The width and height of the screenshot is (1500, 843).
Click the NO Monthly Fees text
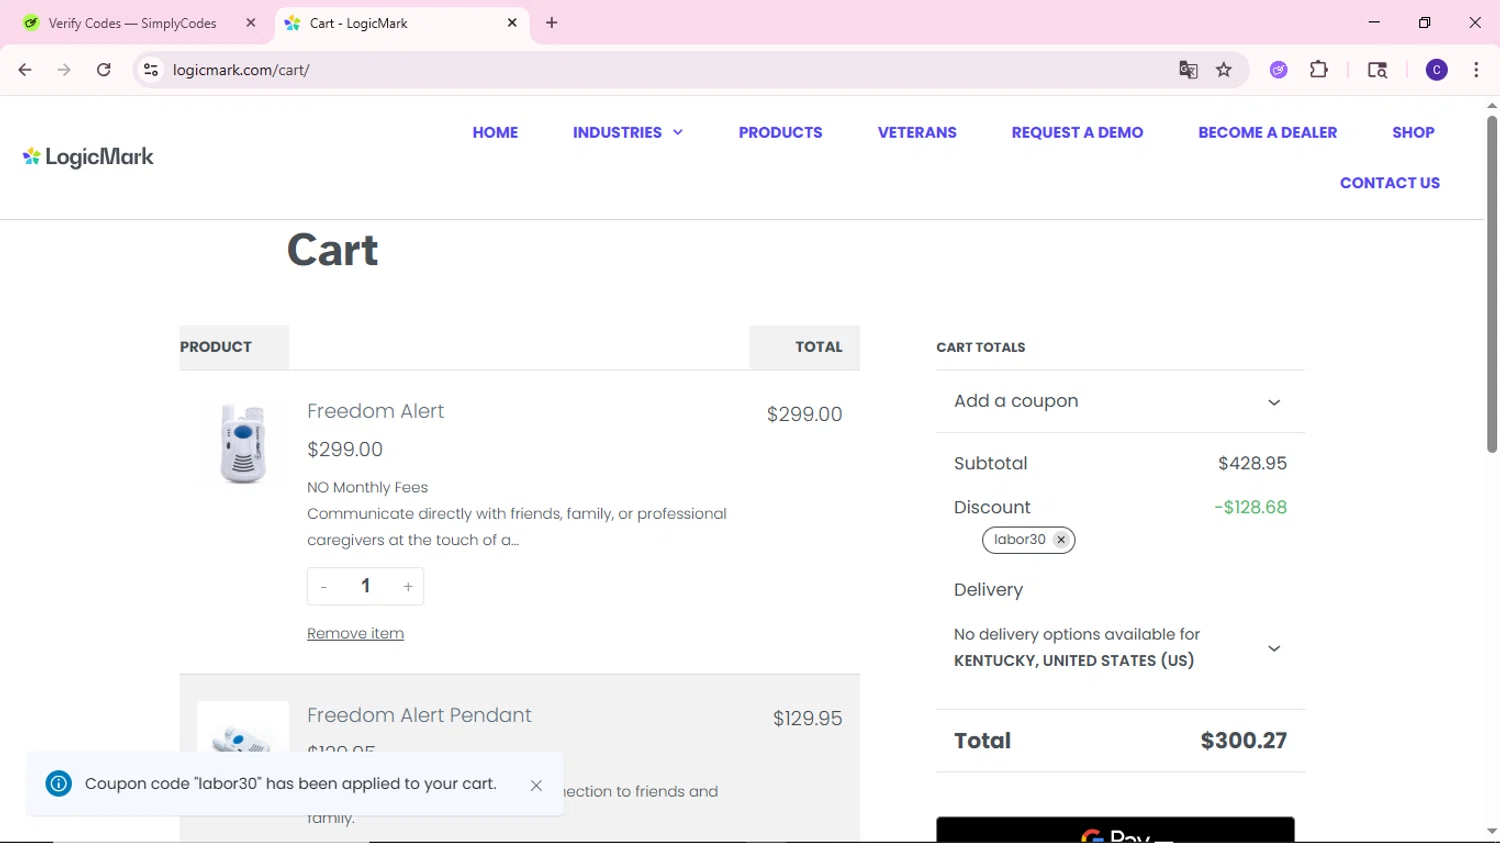coord(367,487)
